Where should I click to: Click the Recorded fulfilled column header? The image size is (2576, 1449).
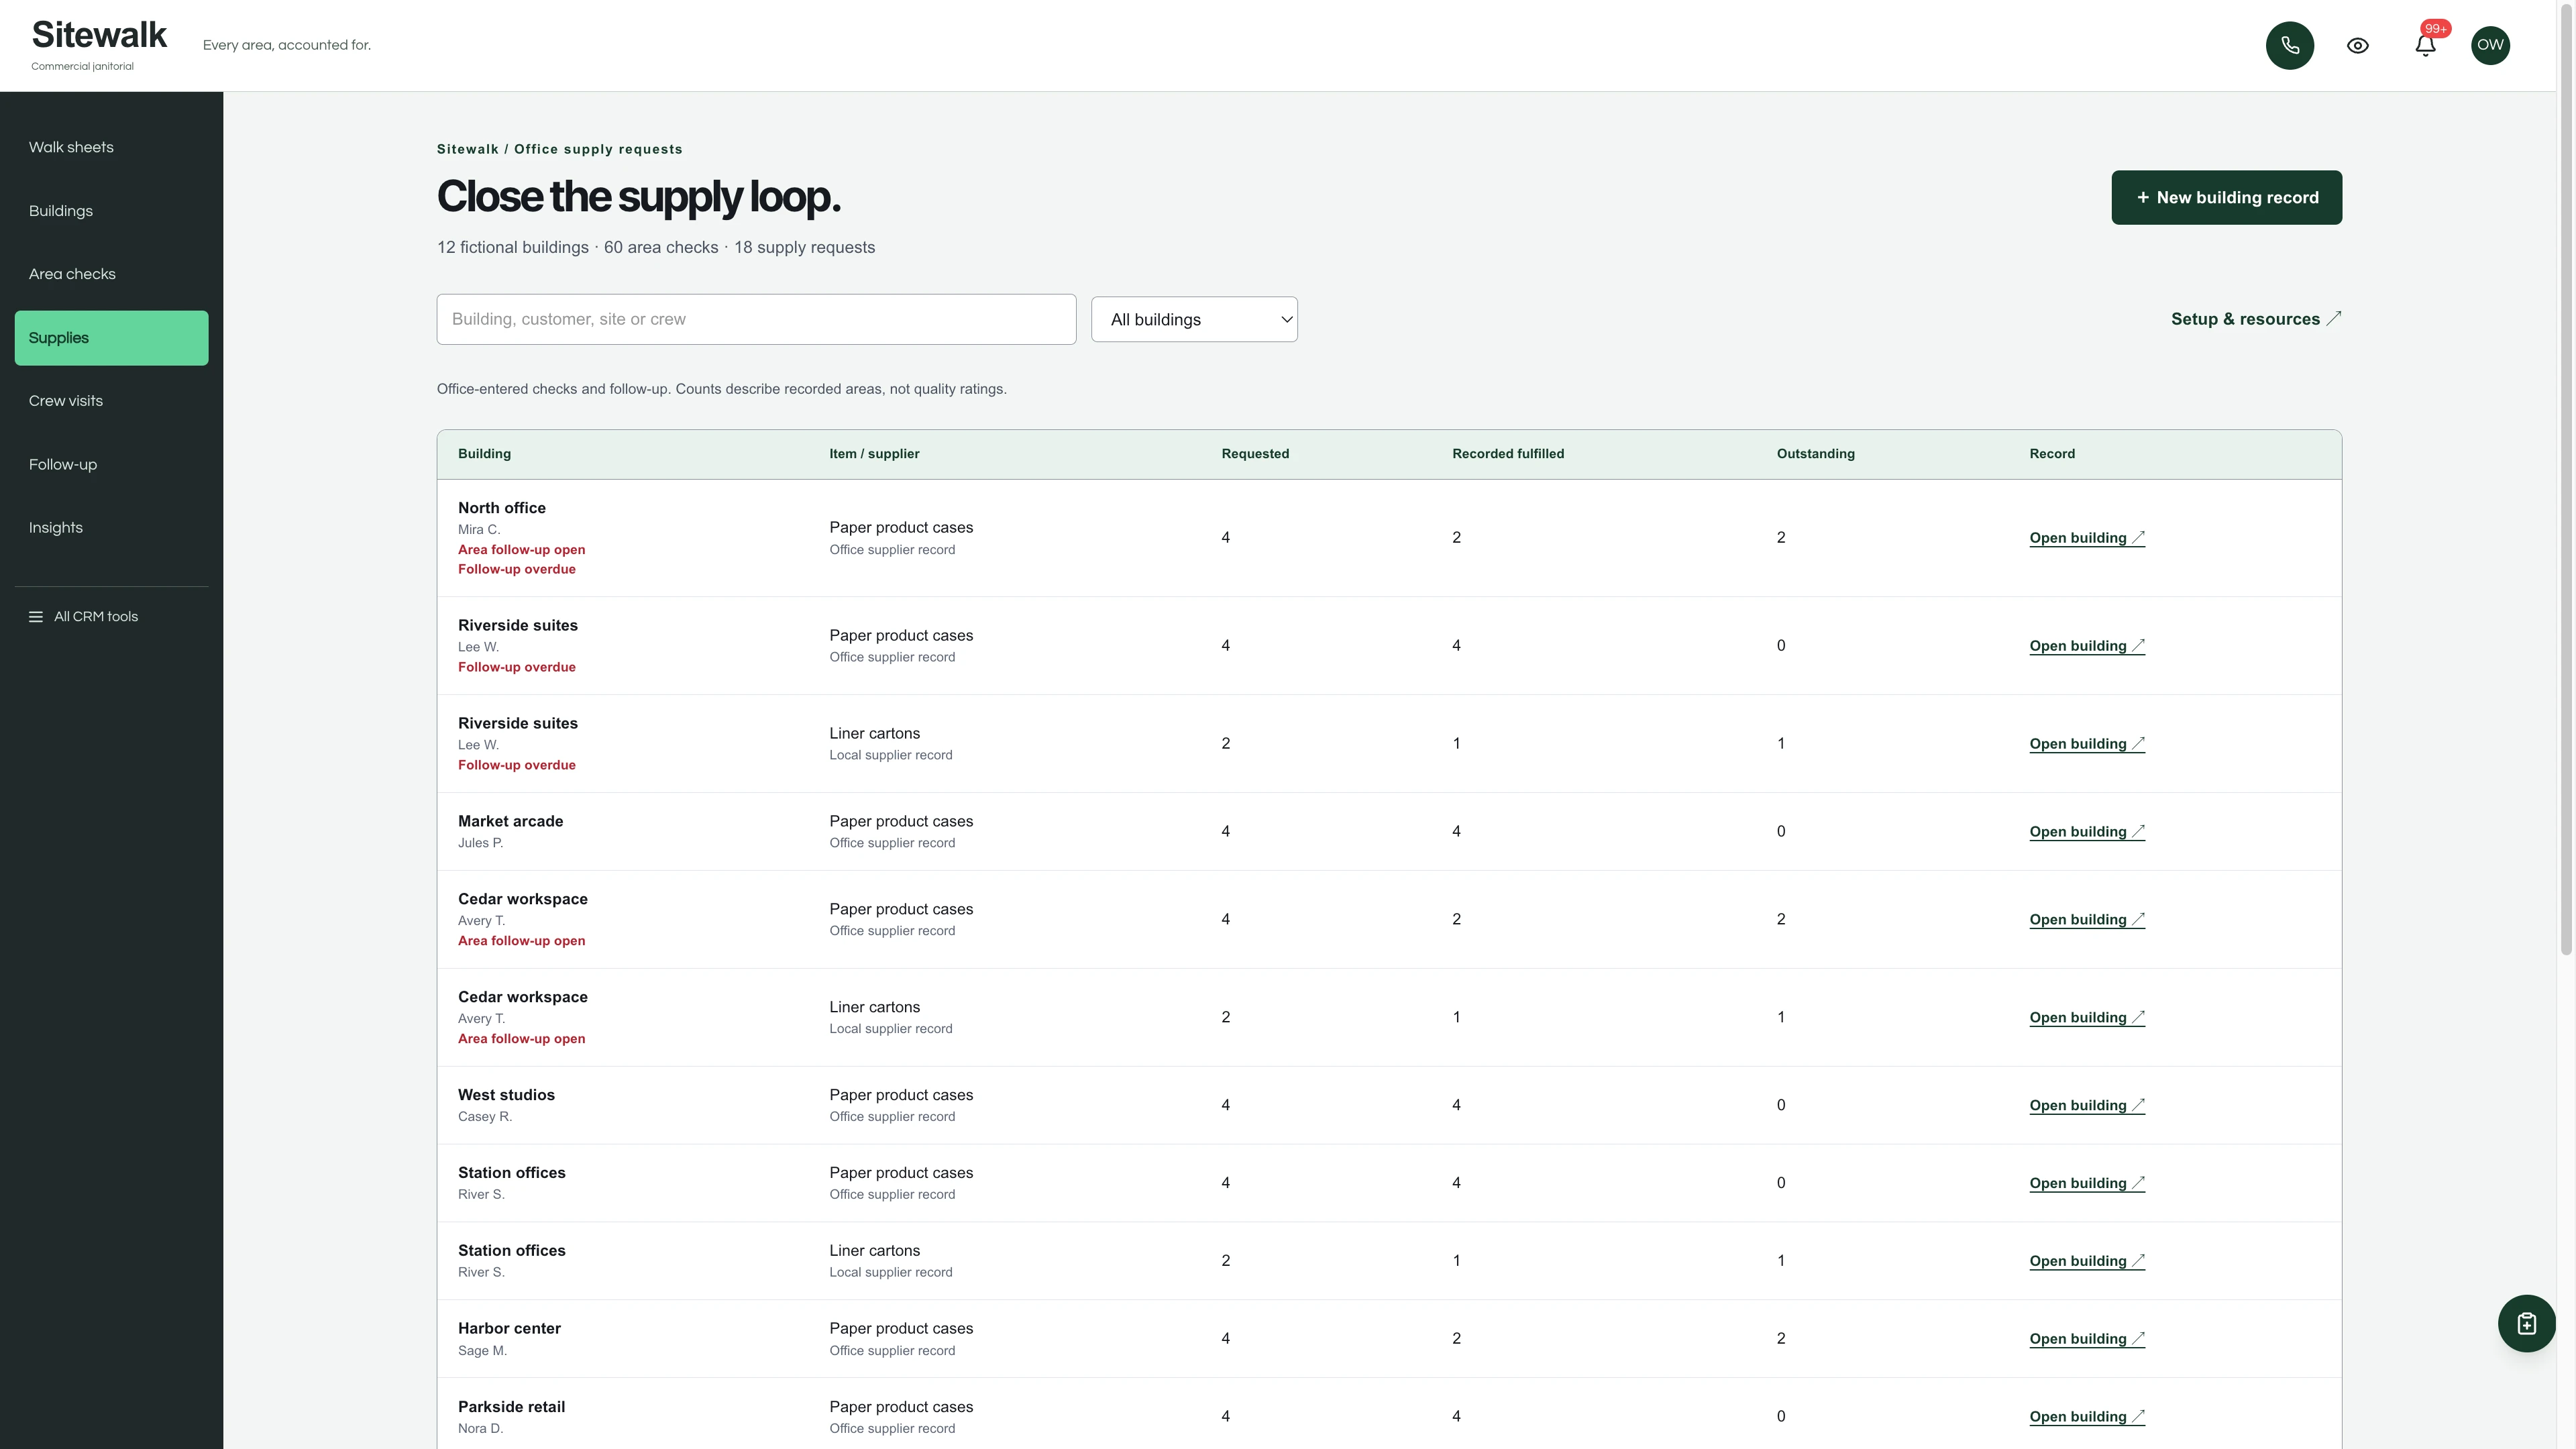click(1508, 454)
